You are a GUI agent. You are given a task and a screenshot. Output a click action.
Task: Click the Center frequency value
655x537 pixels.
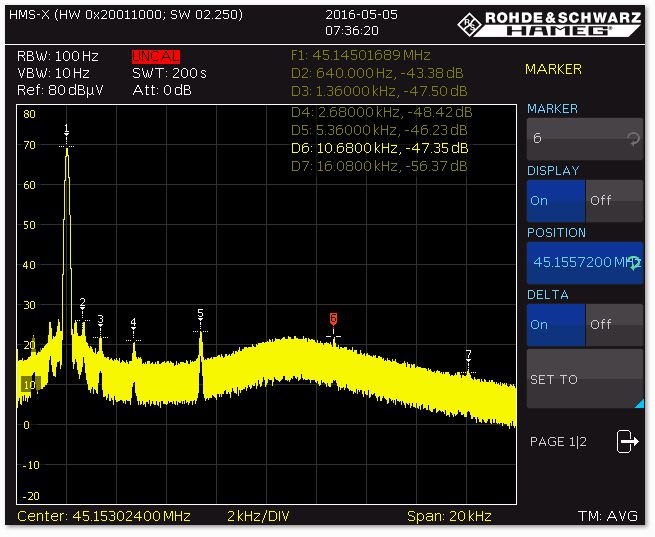point(103,516)
